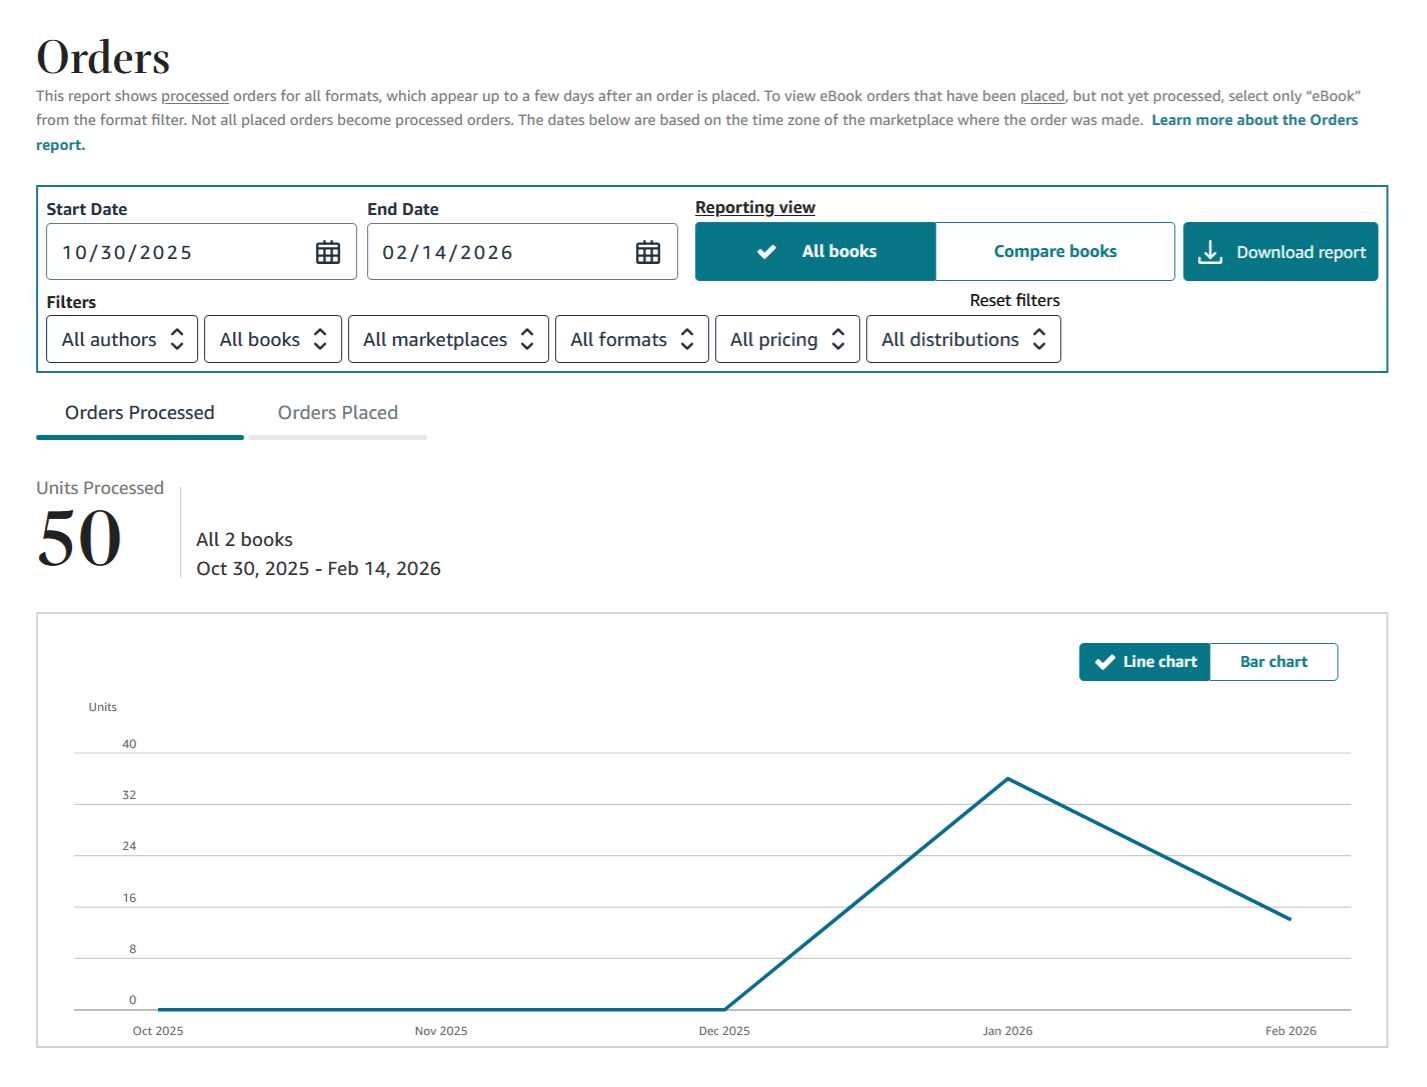Viewport: 1427px width, 1087px height.
Task: Click the download arrow icon on Download report
Action: (1210, 252)
